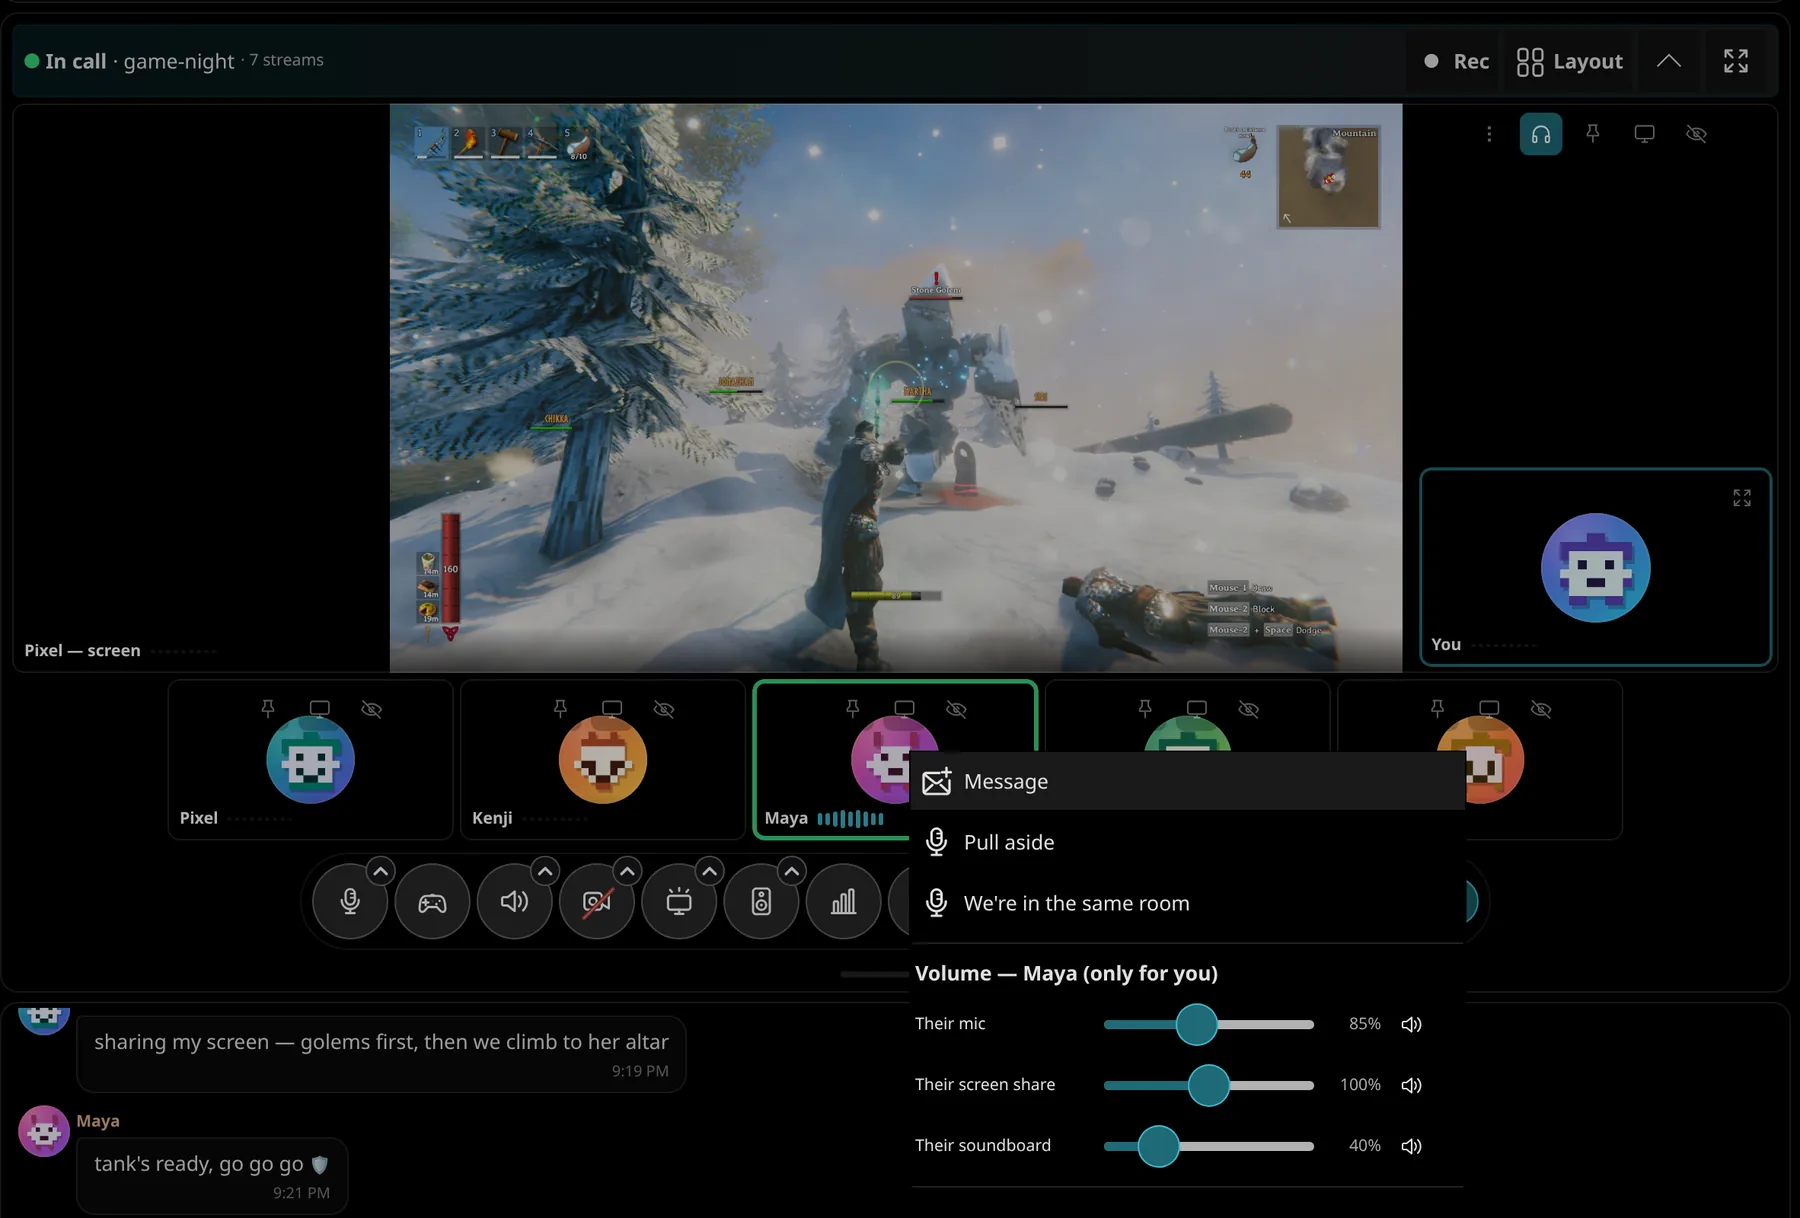
Task: Click Kenji's avatar in his tile
Action: click(x=603, y=760)
